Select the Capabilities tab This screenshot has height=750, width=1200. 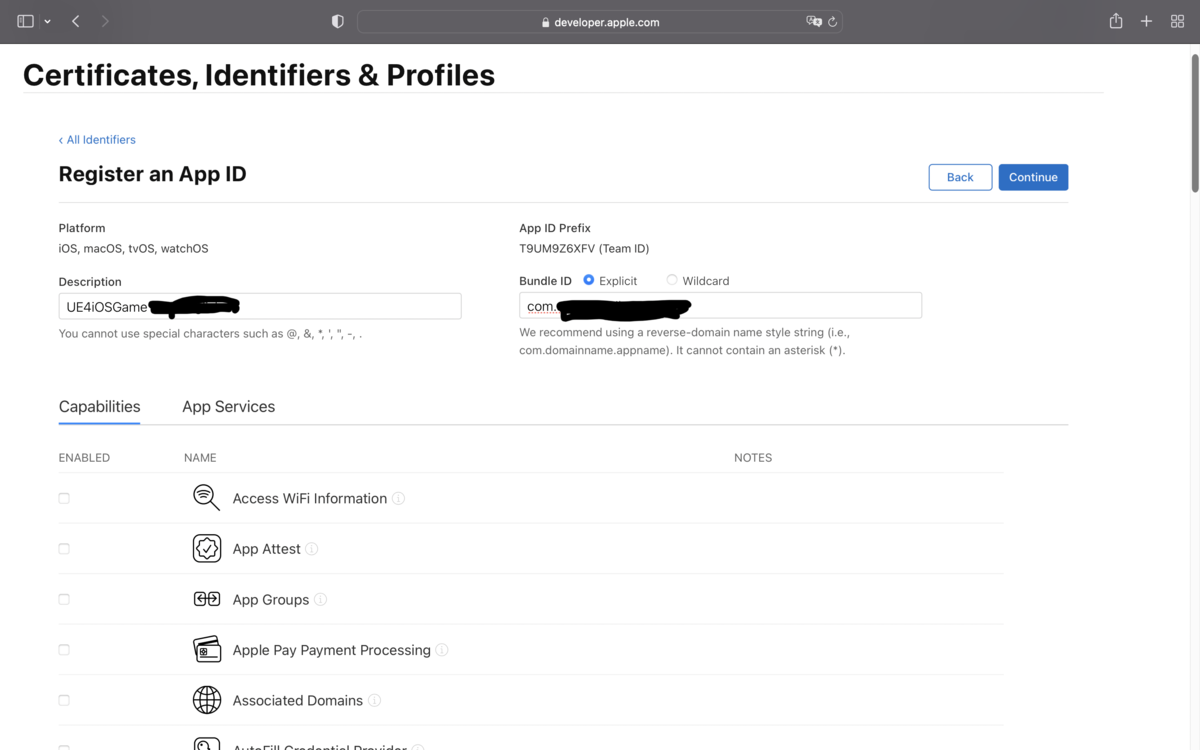[x=99, y=407]
